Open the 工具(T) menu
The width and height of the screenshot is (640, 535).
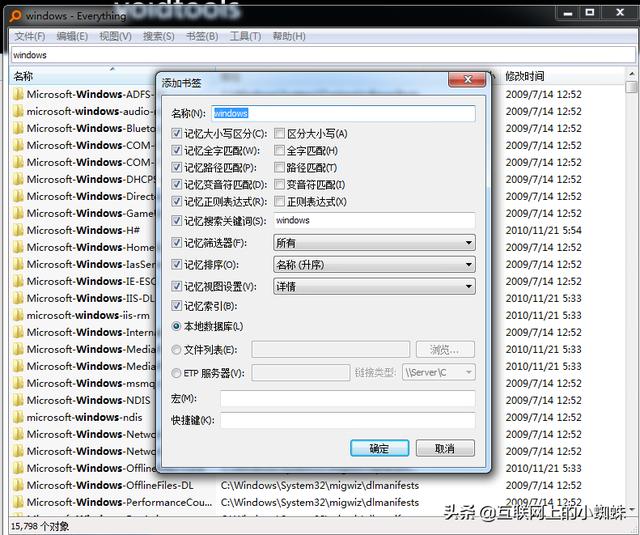point(245,37)
